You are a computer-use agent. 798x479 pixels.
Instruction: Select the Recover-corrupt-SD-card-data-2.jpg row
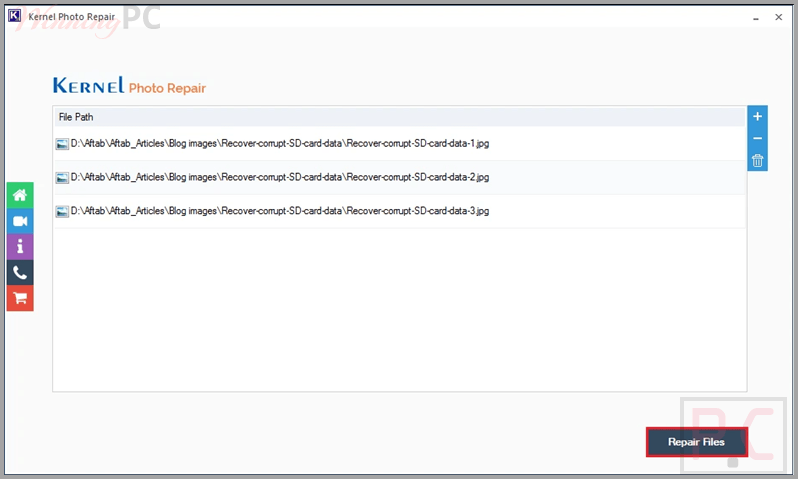pos(400,177)
